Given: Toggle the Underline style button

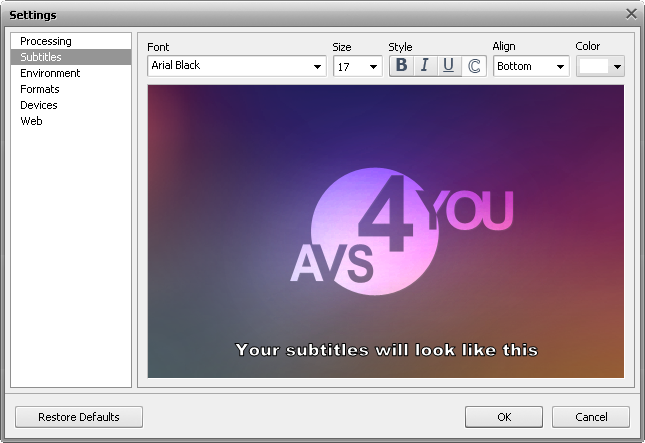Looking at the screenshot, I should point(449,66).
